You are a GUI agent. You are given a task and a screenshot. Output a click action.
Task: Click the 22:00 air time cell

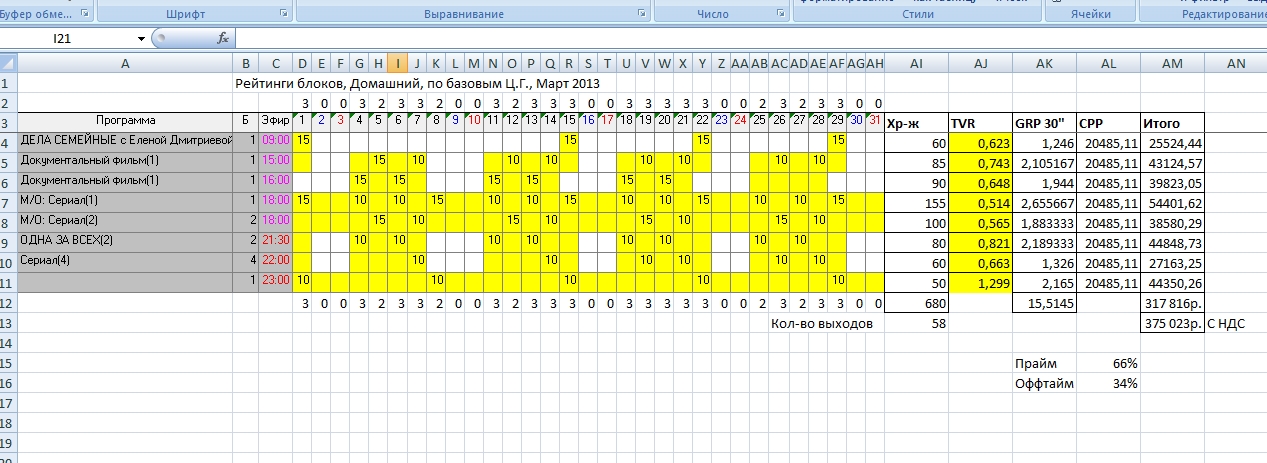click(x=276, y=260)
